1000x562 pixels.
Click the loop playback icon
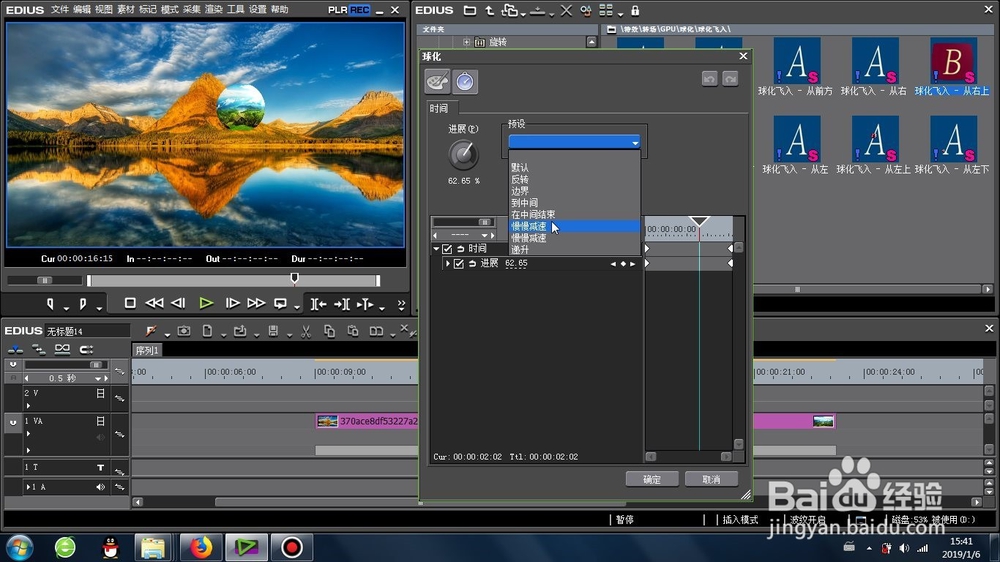point(280,304)
